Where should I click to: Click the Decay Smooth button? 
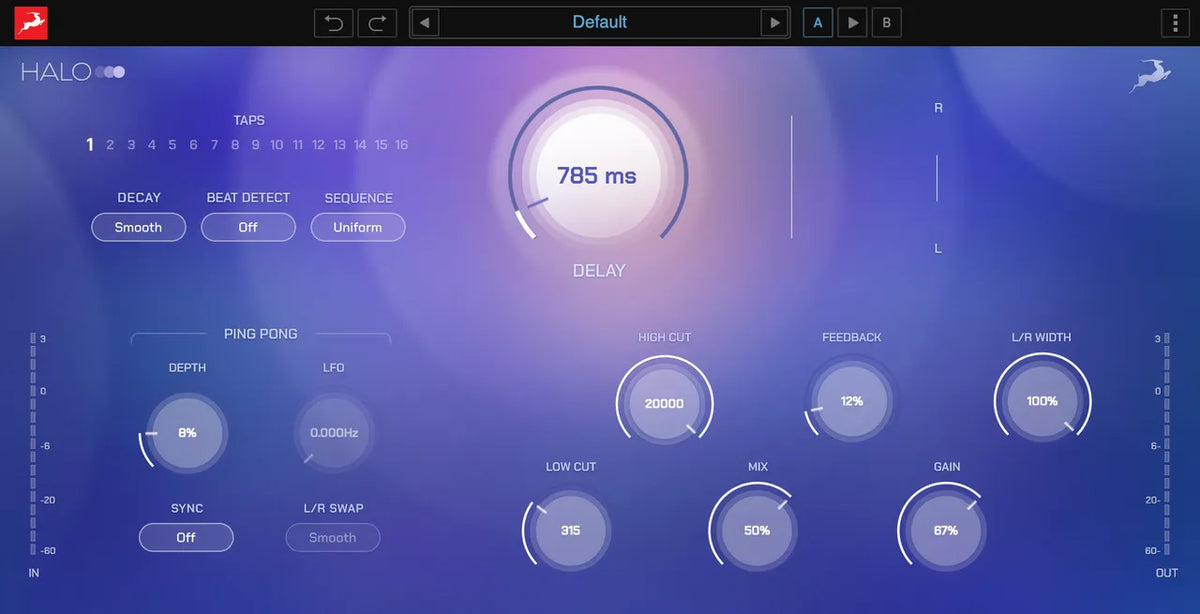pos(138,227)
